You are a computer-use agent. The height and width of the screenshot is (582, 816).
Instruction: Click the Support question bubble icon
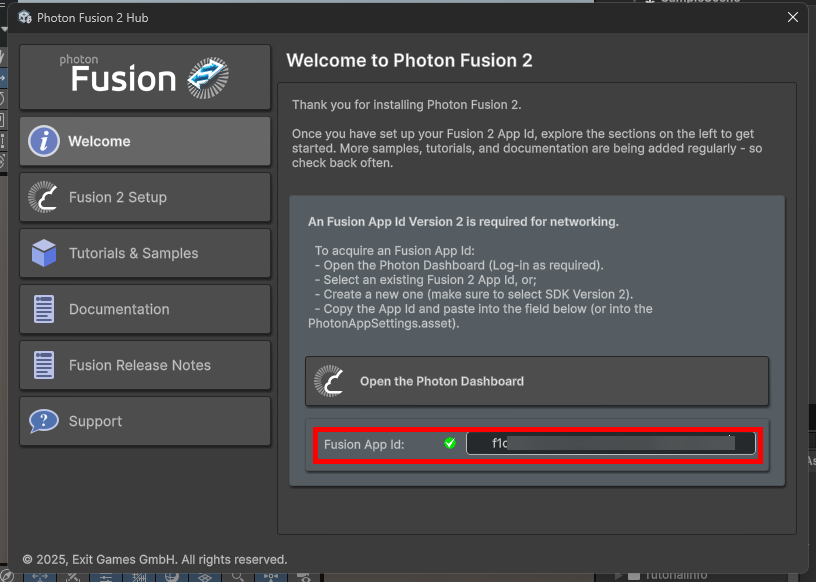click(x=44, y=421)
